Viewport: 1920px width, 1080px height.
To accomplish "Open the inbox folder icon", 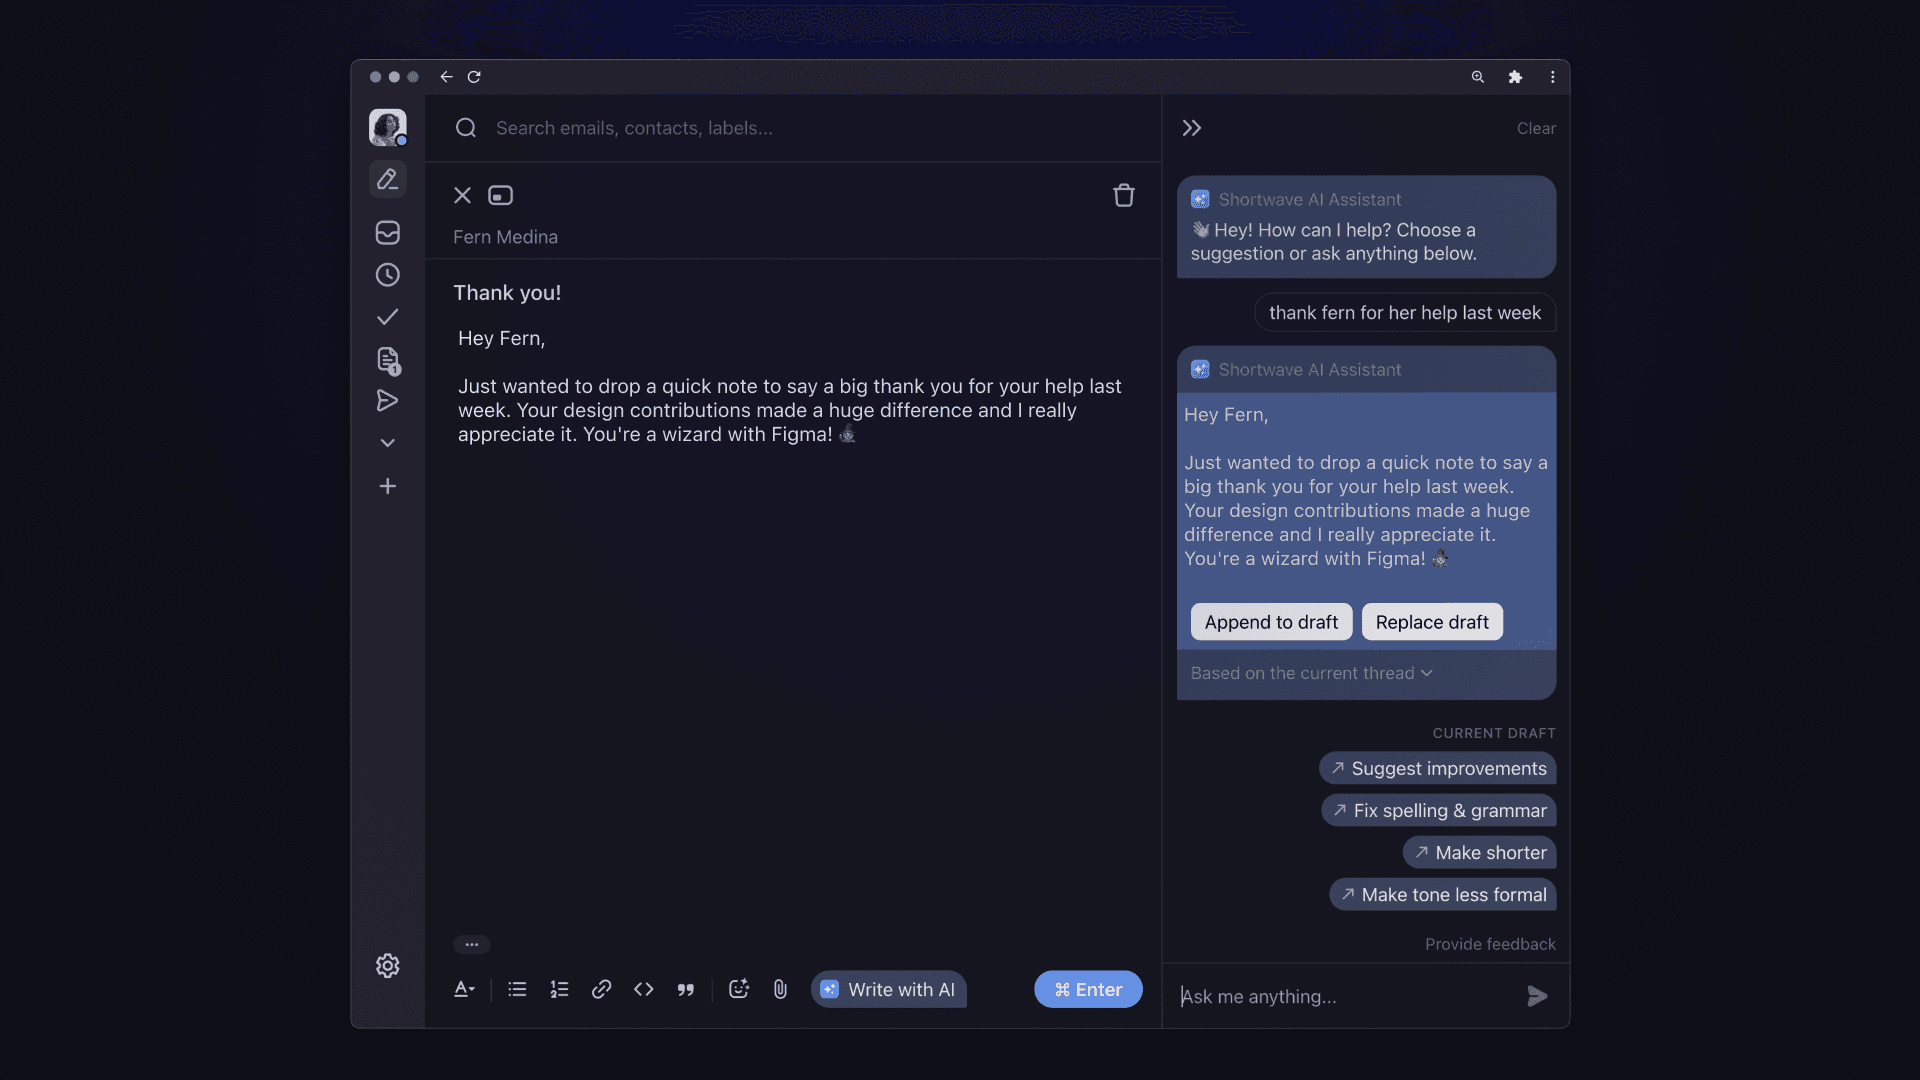I will 388,235.
